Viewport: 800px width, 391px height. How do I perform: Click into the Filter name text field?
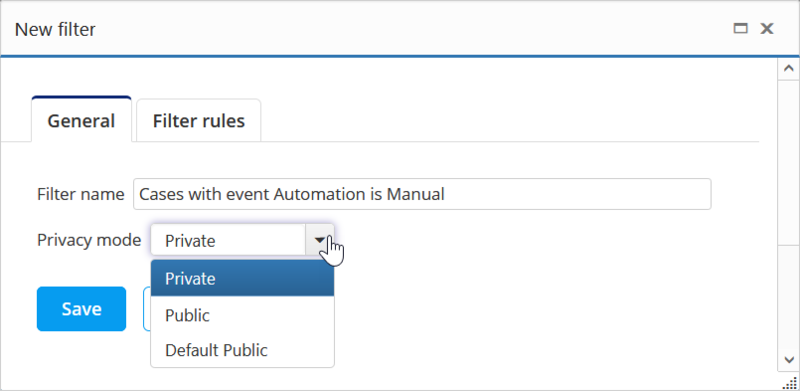click(x=422, y=194)
